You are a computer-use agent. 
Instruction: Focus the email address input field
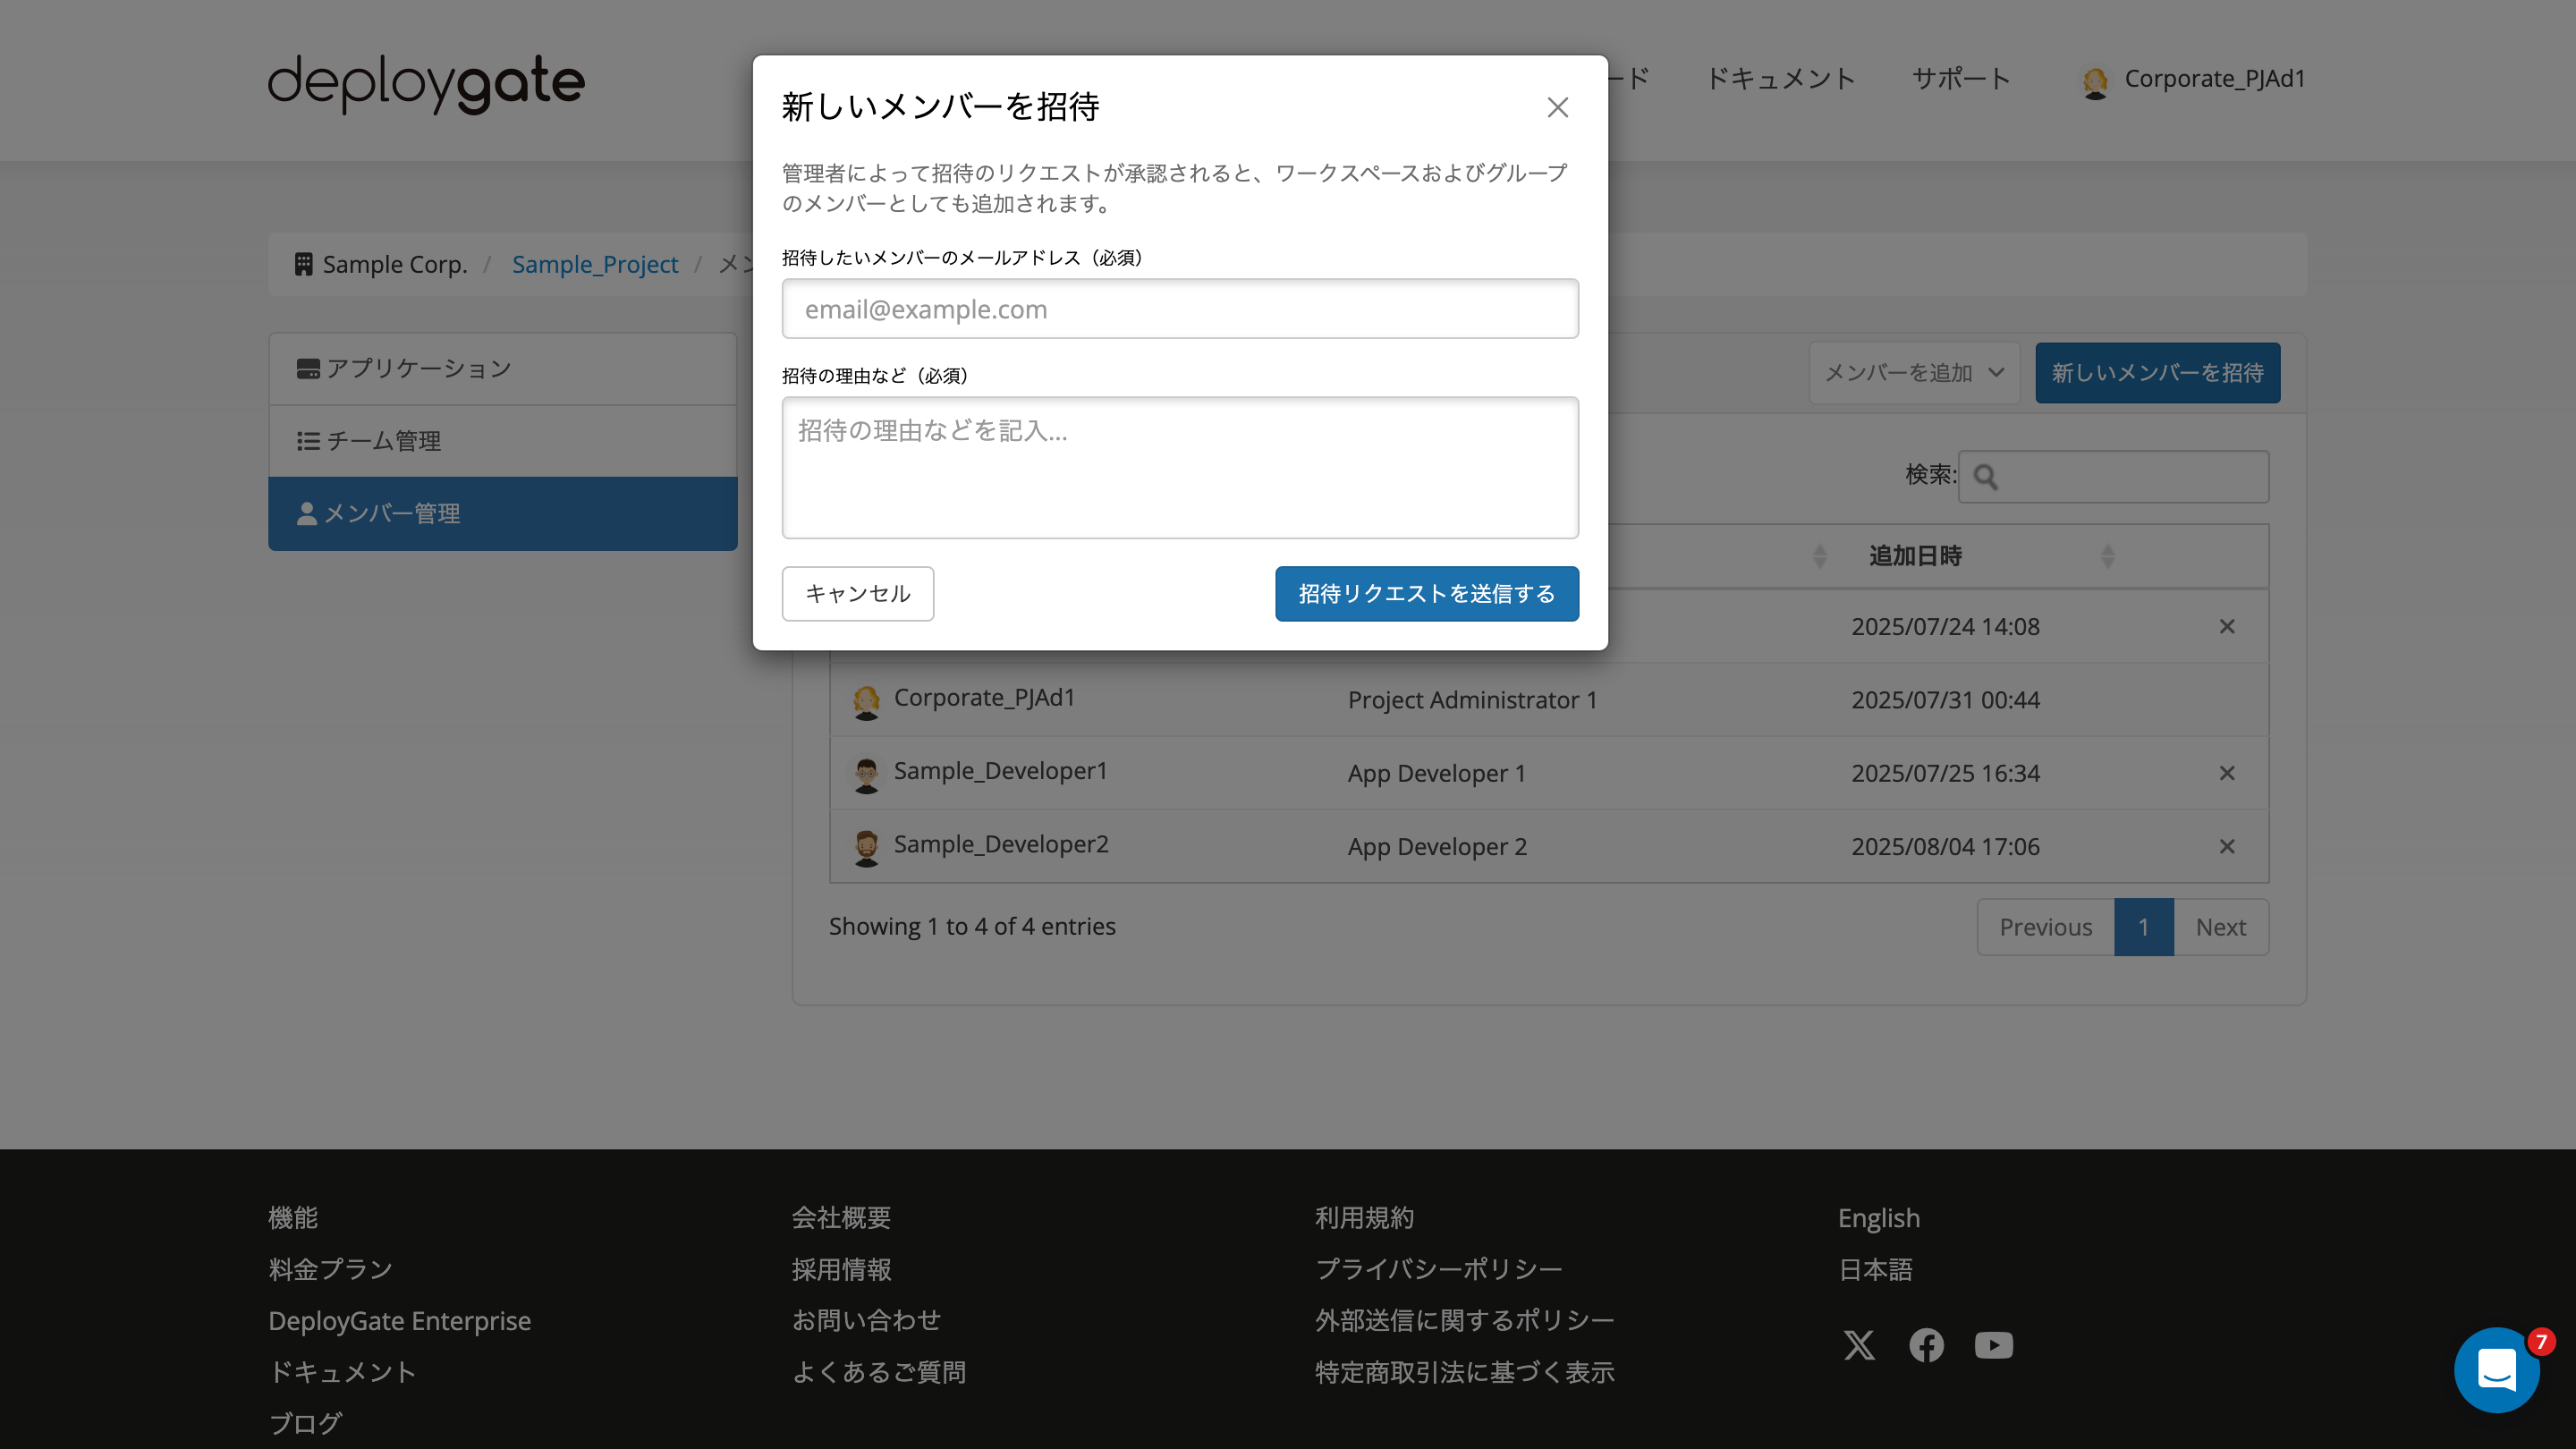pyautogui.click(x=1180, y=308)
